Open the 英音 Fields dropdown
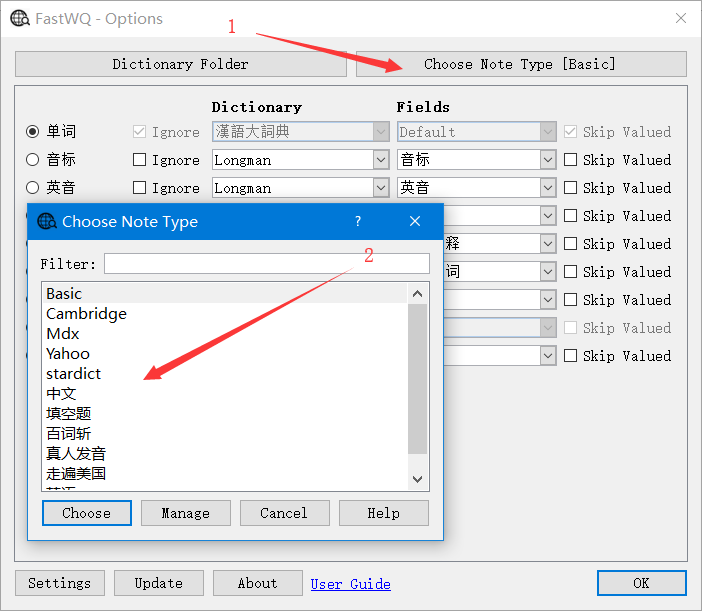 (547, 188)
